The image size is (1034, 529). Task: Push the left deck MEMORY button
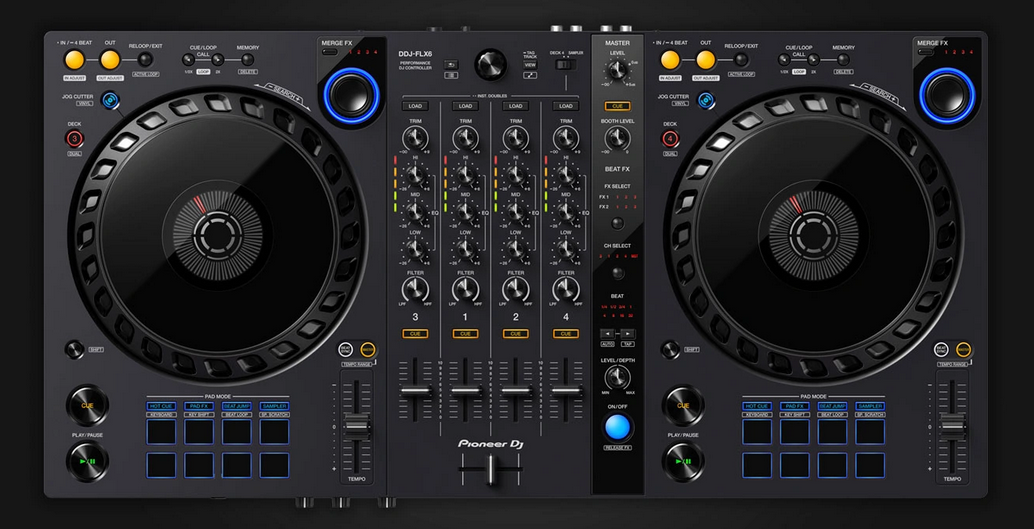[248, 59]
